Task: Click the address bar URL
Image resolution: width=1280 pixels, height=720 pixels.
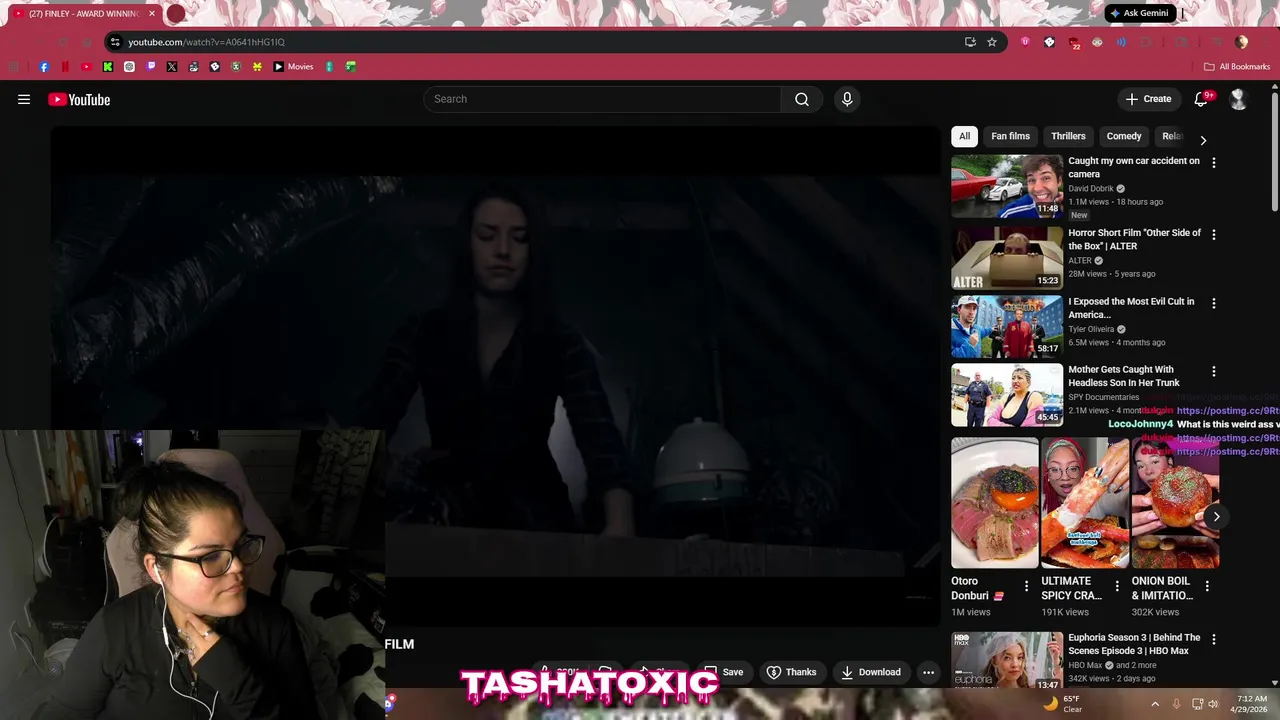Action: coord(206,42)
